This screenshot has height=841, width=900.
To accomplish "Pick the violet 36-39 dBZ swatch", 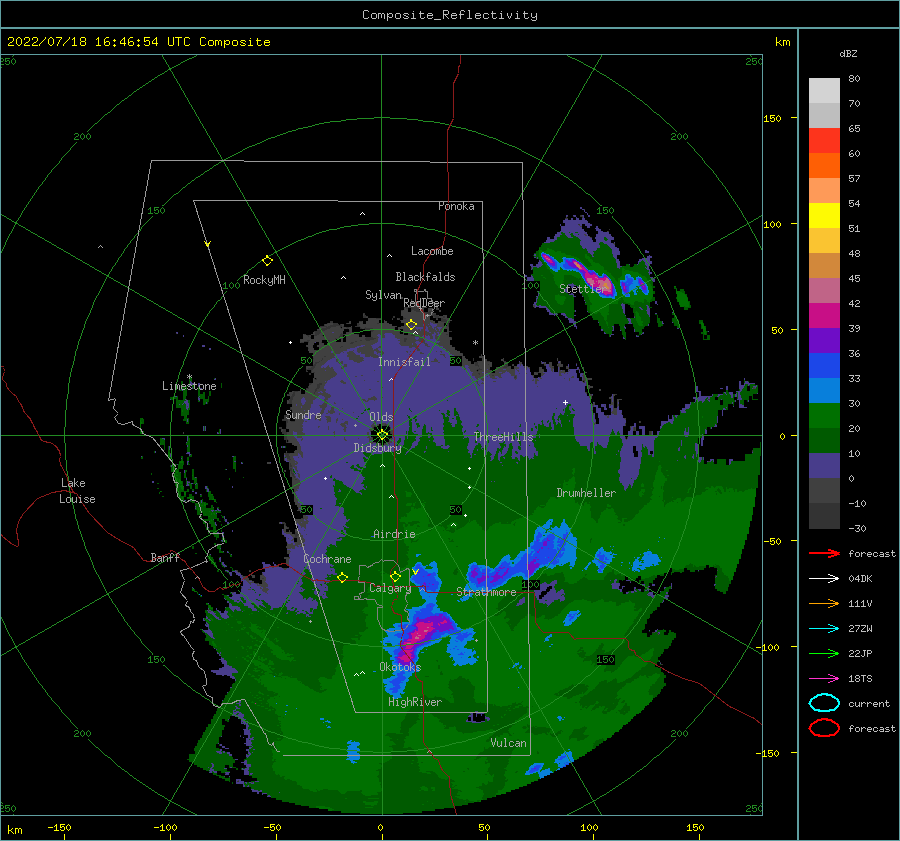I will click(x=824, y=340).
